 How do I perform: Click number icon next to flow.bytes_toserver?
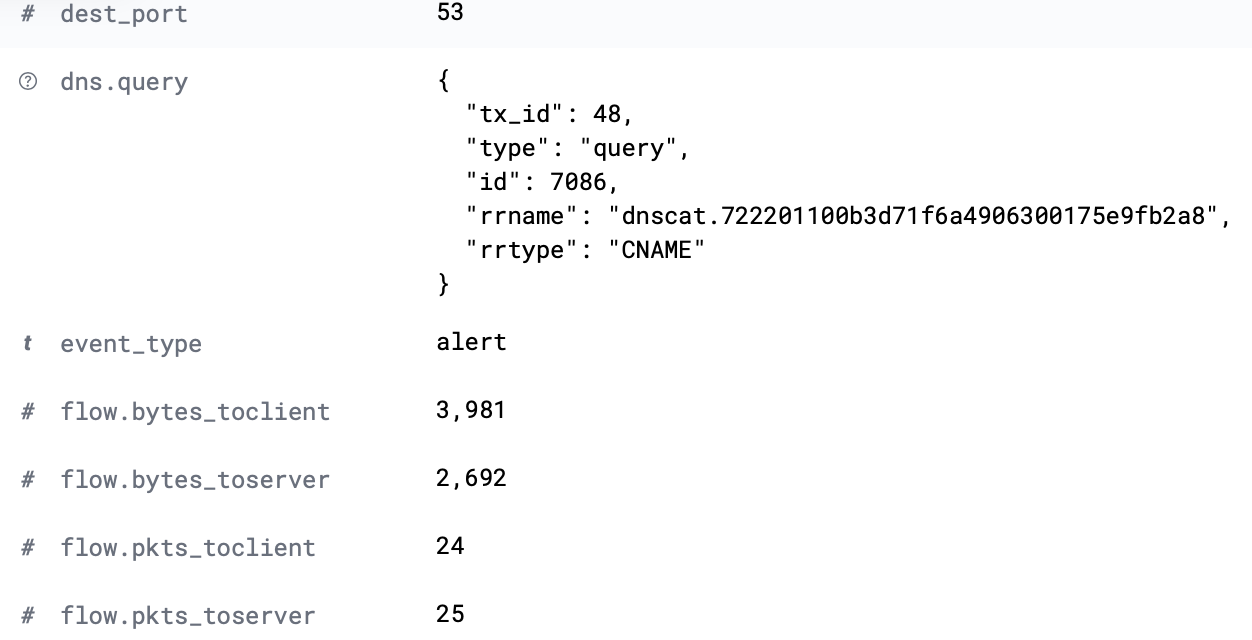pos(29,480)
